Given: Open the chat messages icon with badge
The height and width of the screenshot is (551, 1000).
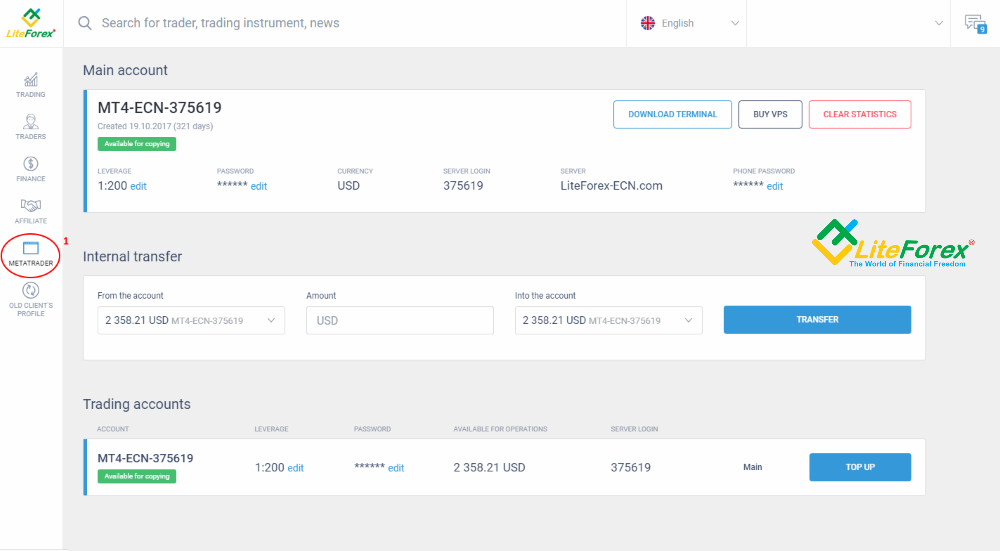Looking at the screenshot, I should 975,24.
